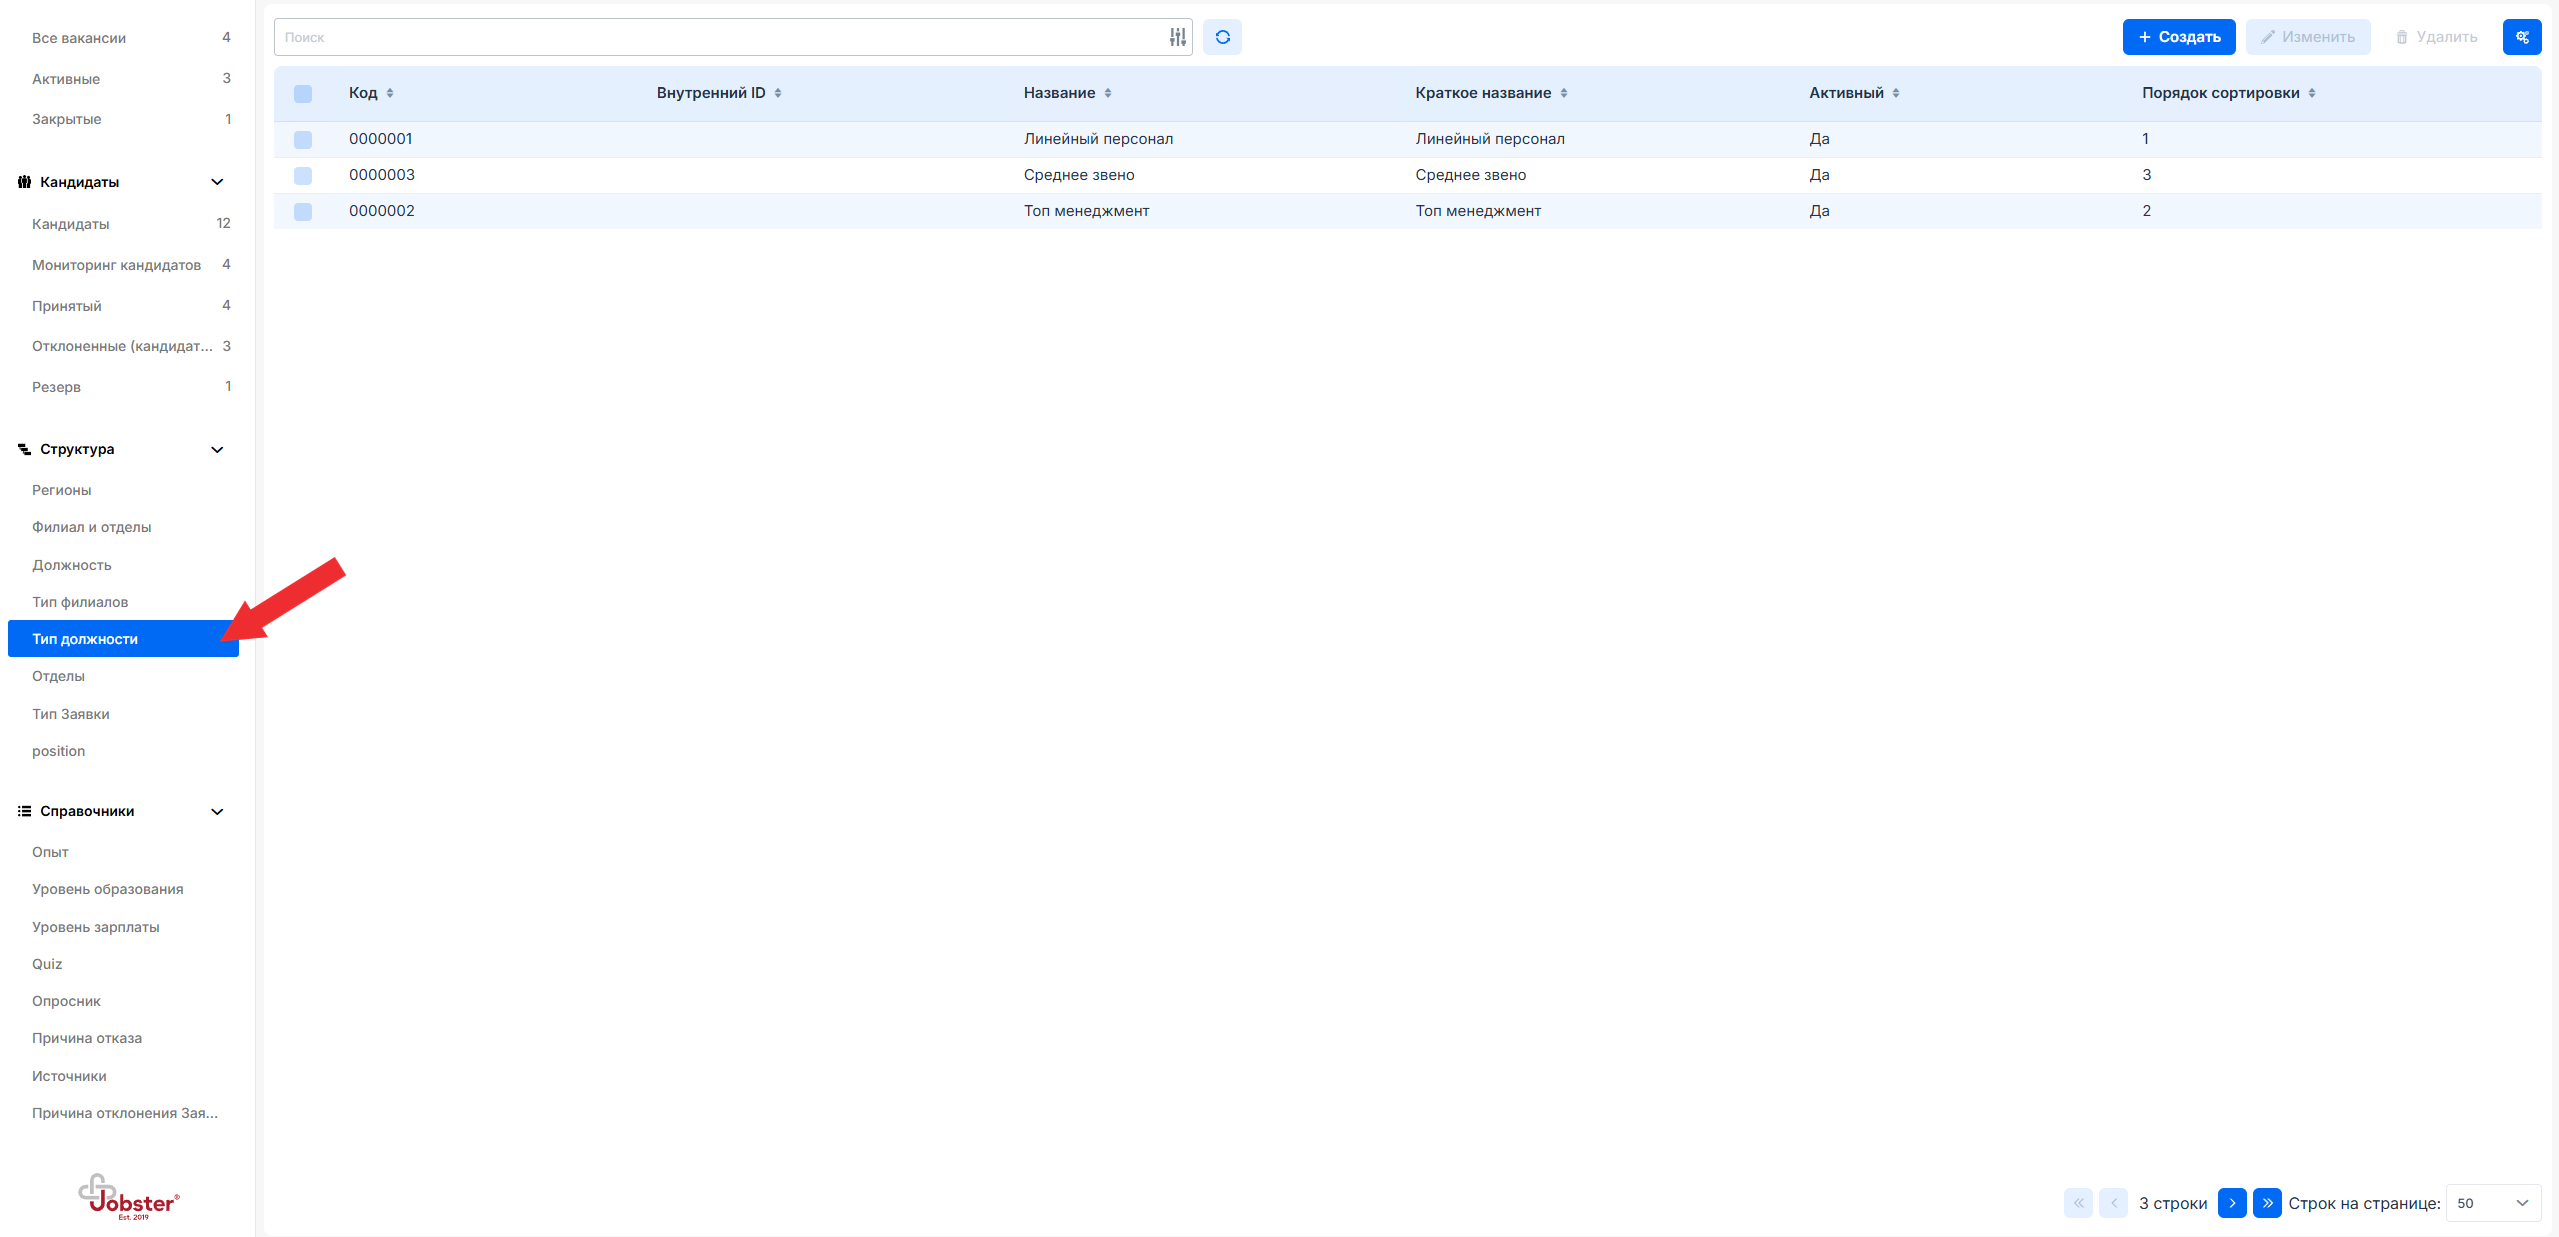Sort by Название column arrows
The image size is (2559, 1237).
coord(1107,93)
